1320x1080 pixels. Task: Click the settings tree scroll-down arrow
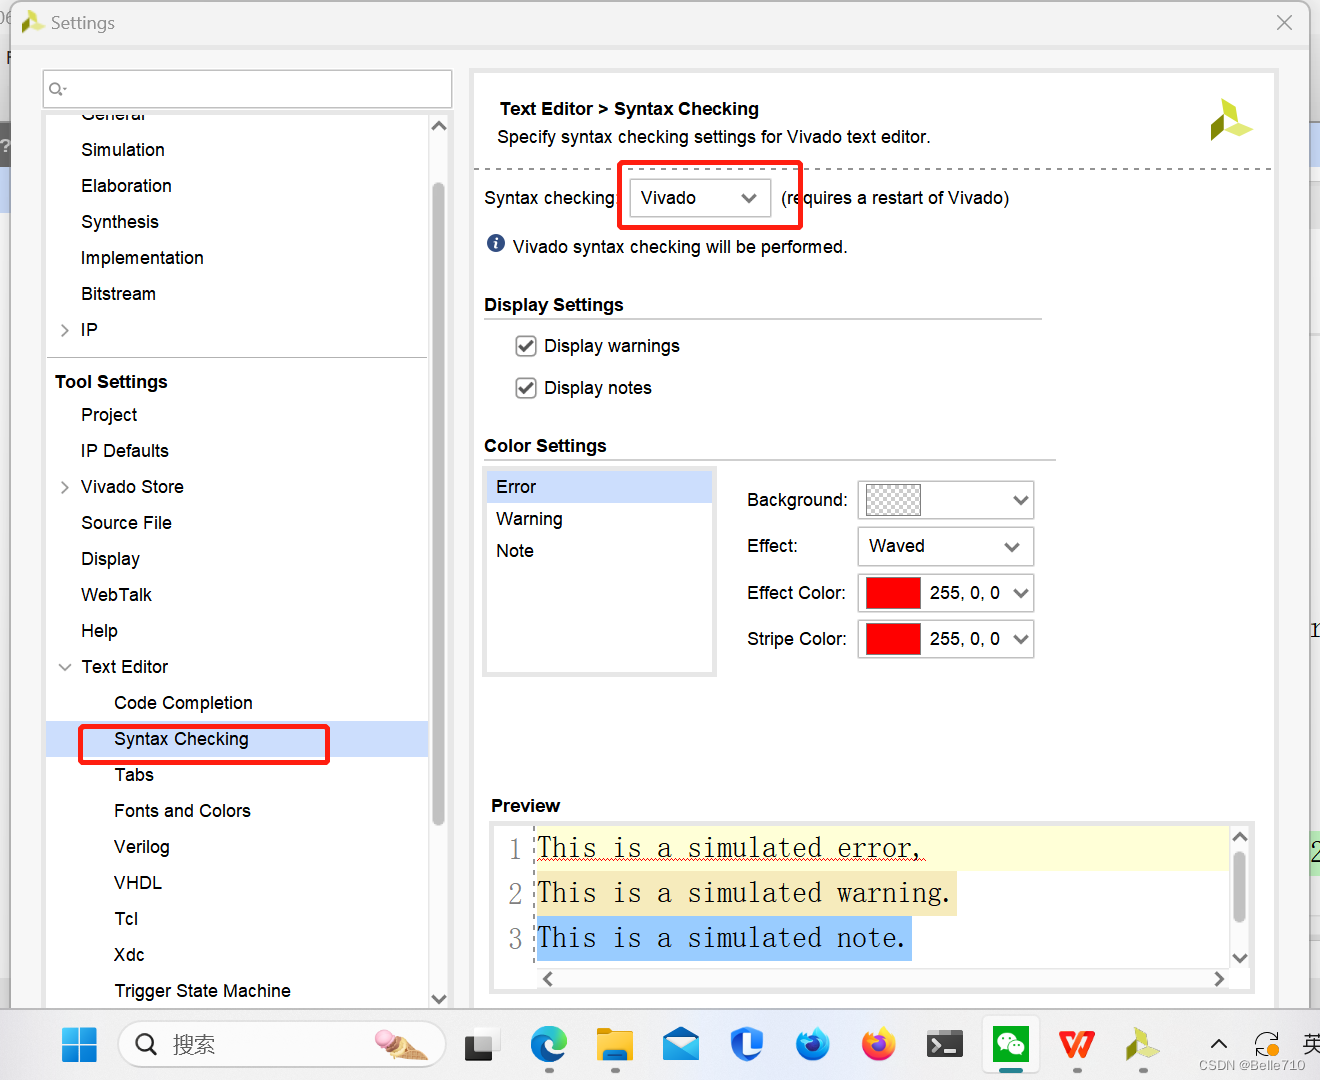tap(438, 998)
